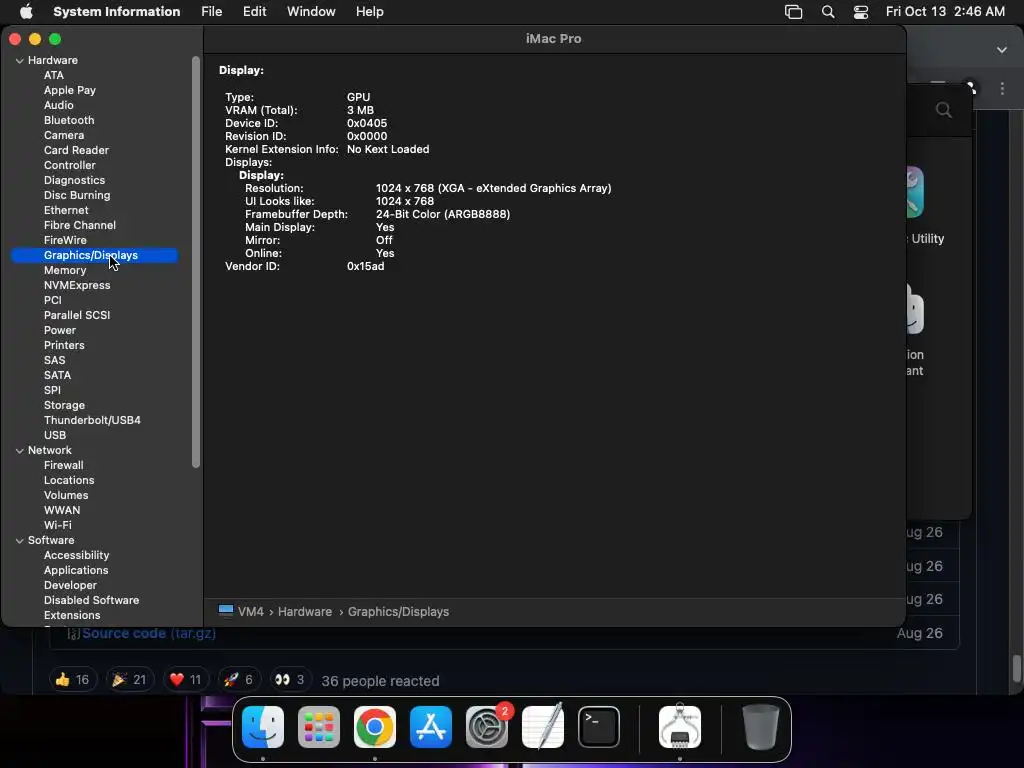This screenshot has height=768, width=1024.
Task: Click the background page vertical scrollbar
Action: click(x=1016, y=668)
